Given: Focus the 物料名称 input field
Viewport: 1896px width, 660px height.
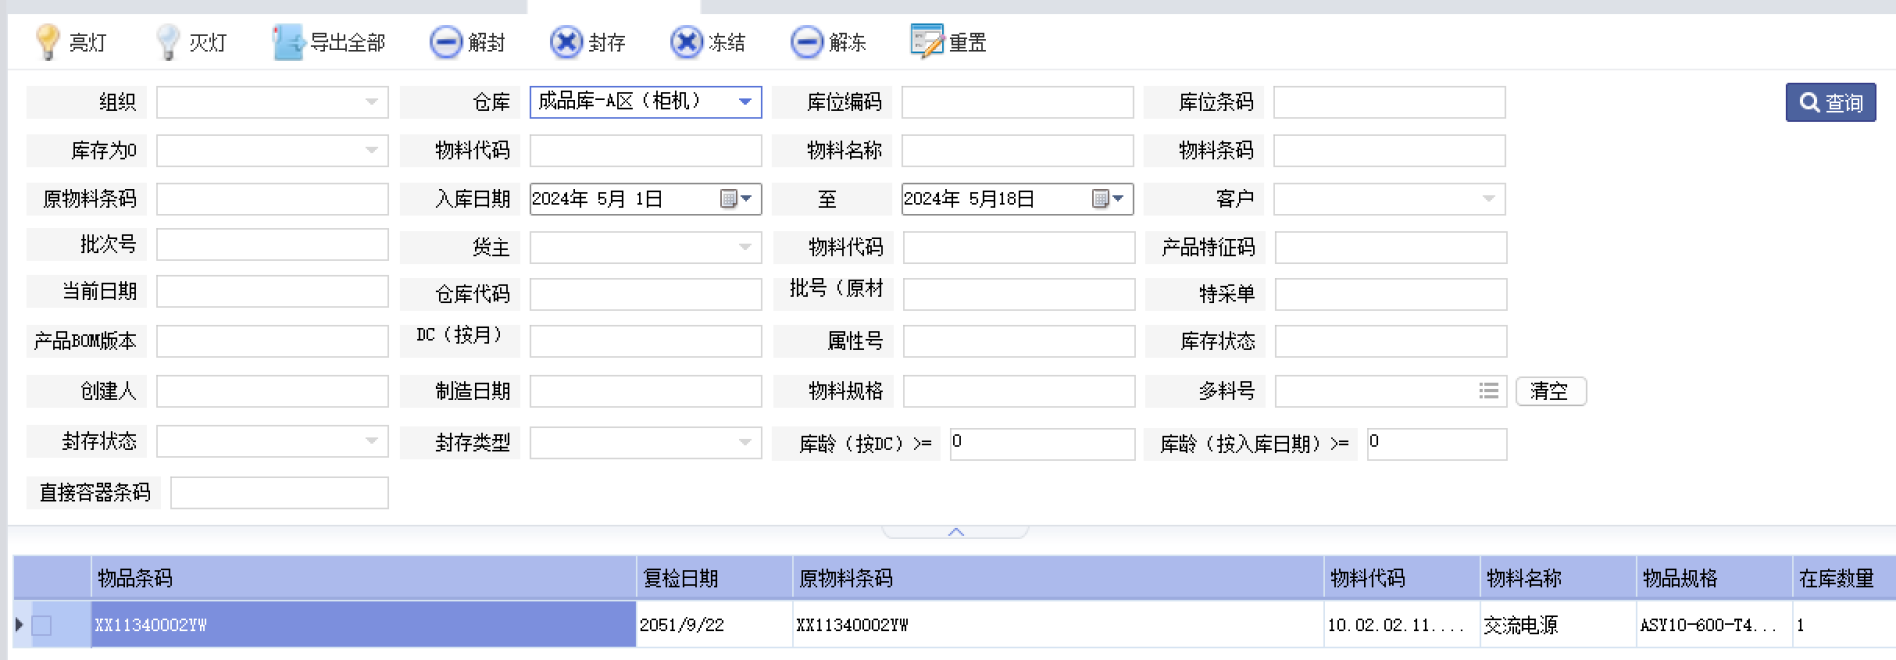Looking at the screenshot, I should [1017, 151].
